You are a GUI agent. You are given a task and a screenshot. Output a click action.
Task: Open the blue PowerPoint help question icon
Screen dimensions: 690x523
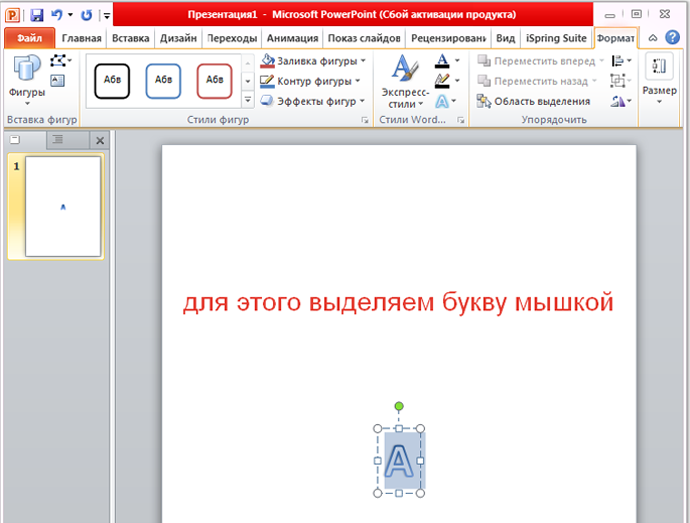[672, 37]
